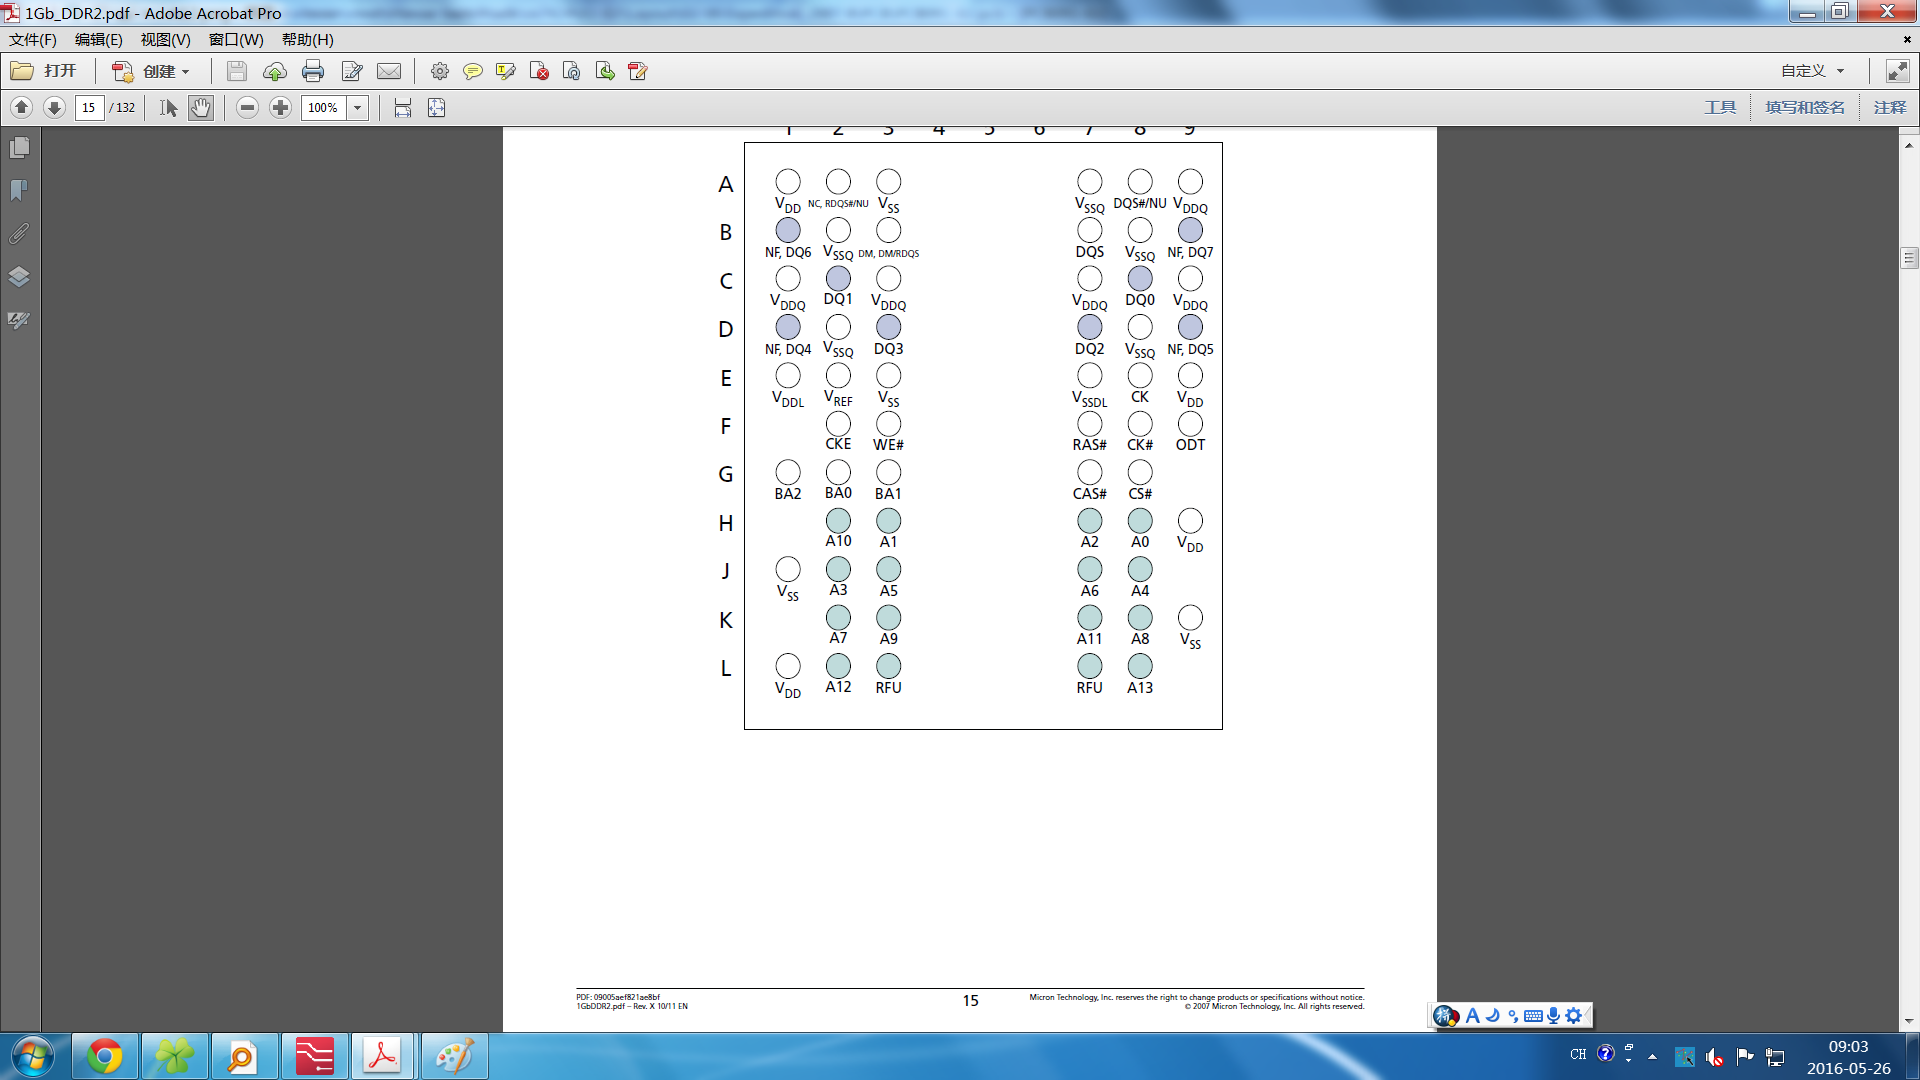Screen dimensions: 1920x1080
Task: Click the add sticky note icon
Action: [472, 71]
